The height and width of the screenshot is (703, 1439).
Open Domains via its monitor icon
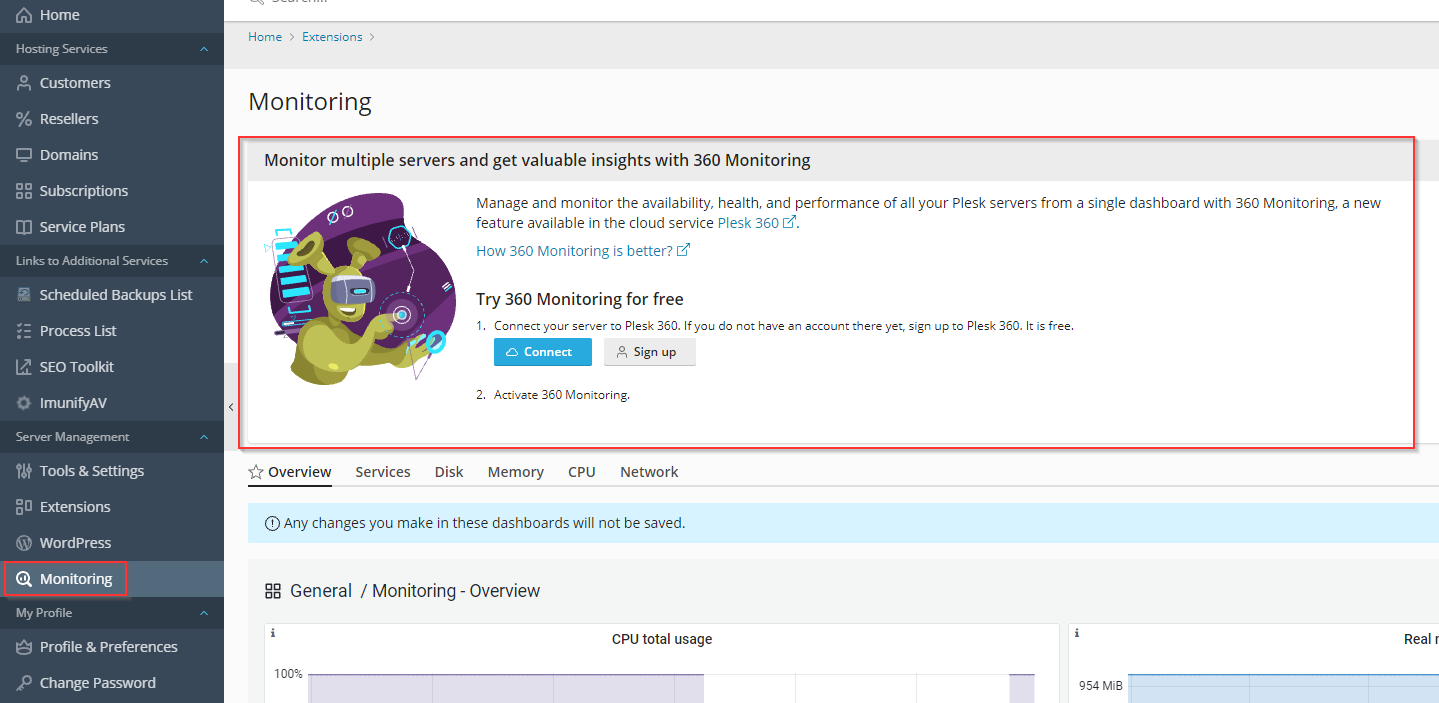click(24, 155)
